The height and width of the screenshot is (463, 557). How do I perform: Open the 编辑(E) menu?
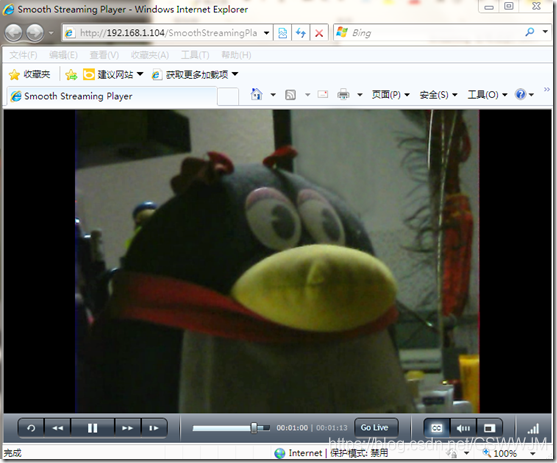(x=63, y=55)
